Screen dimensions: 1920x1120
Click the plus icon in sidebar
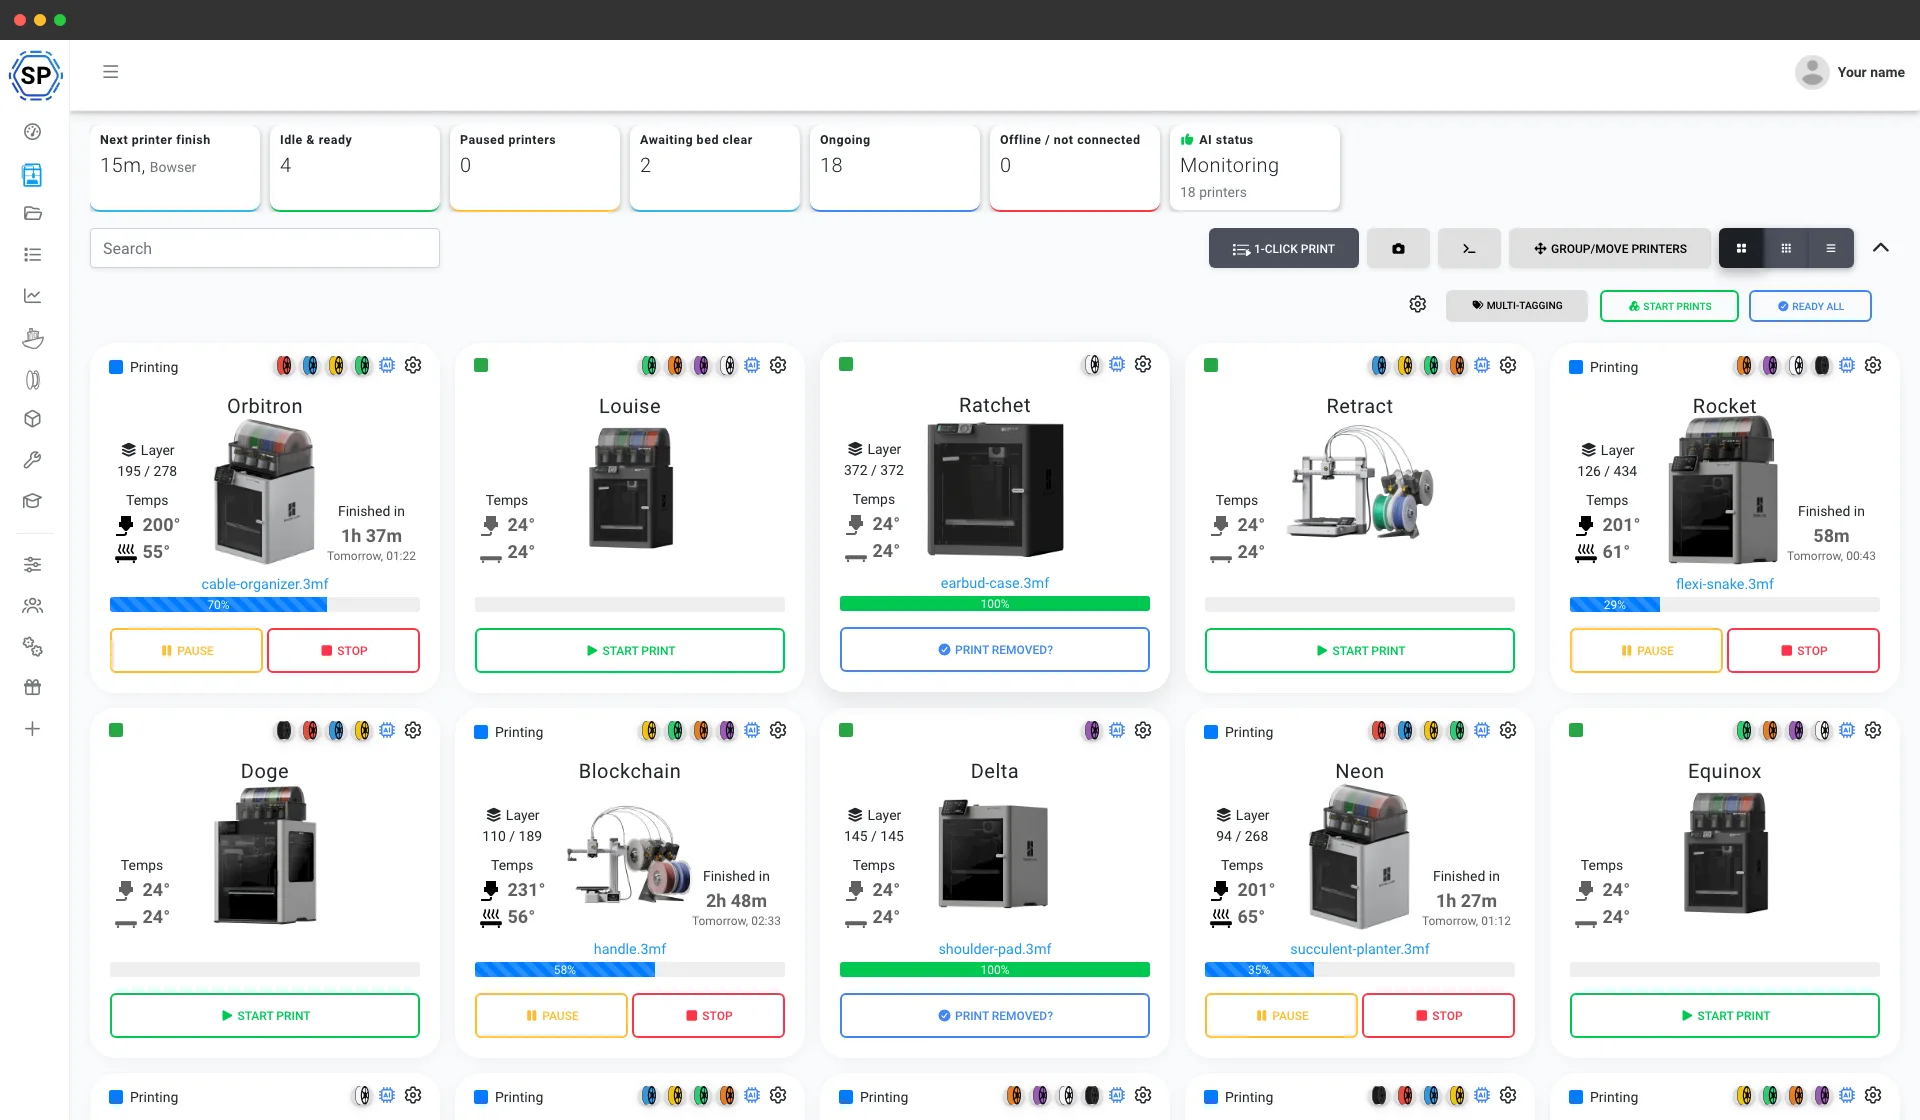32,729
